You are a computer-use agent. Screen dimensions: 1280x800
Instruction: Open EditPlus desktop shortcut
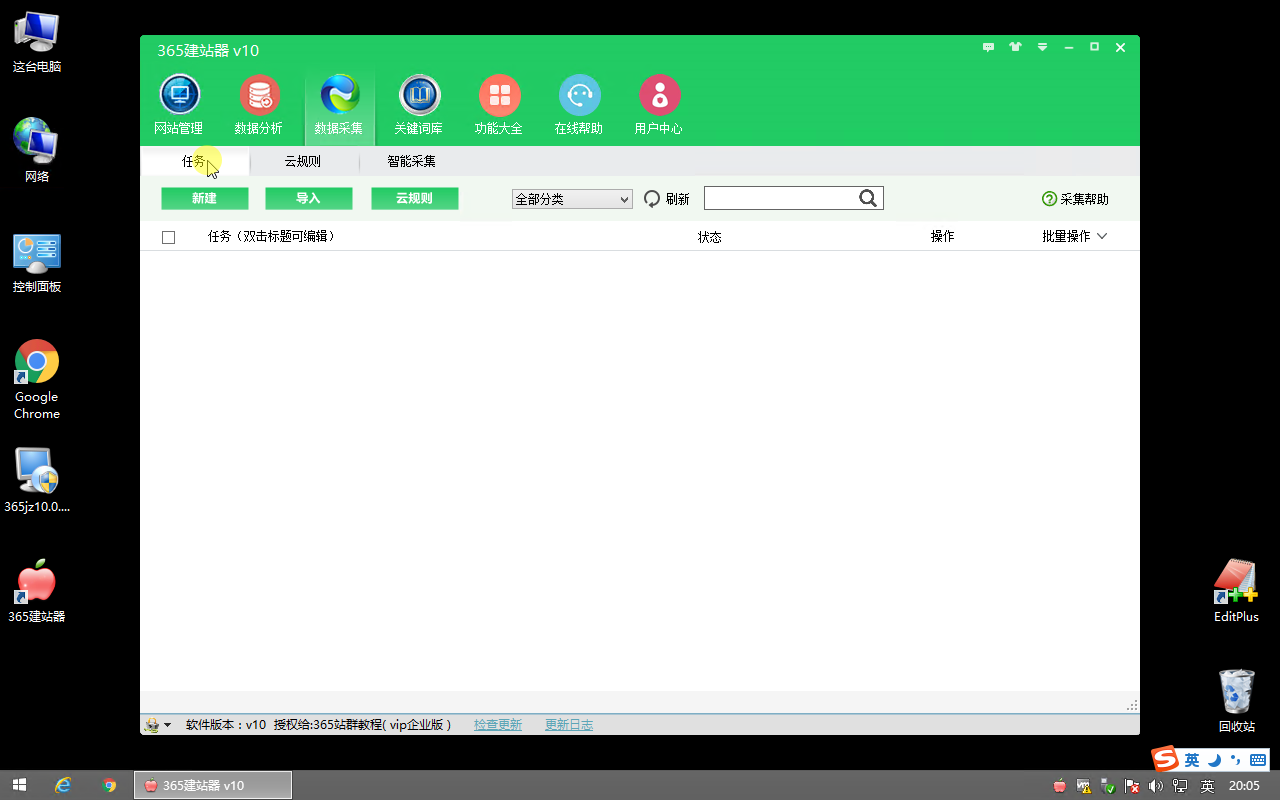[x=1236, y=581]
